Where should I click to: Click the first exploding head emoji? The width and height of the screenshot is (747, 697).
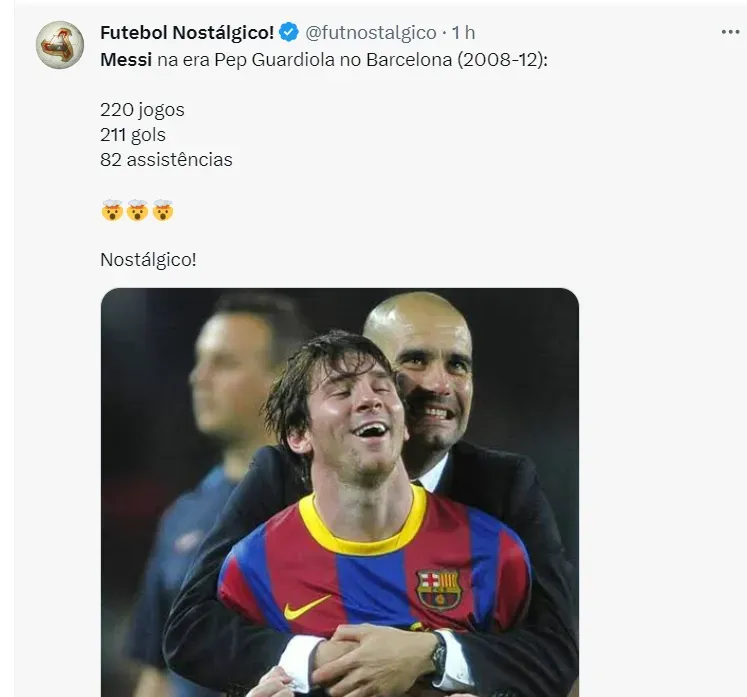point(111,210)
